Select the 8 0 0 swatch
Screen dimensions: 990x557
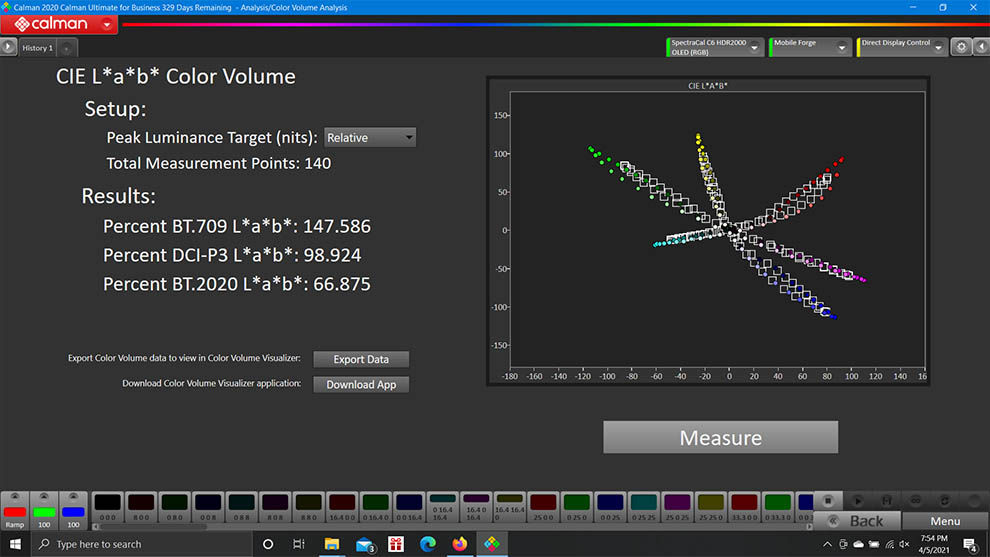141,507
